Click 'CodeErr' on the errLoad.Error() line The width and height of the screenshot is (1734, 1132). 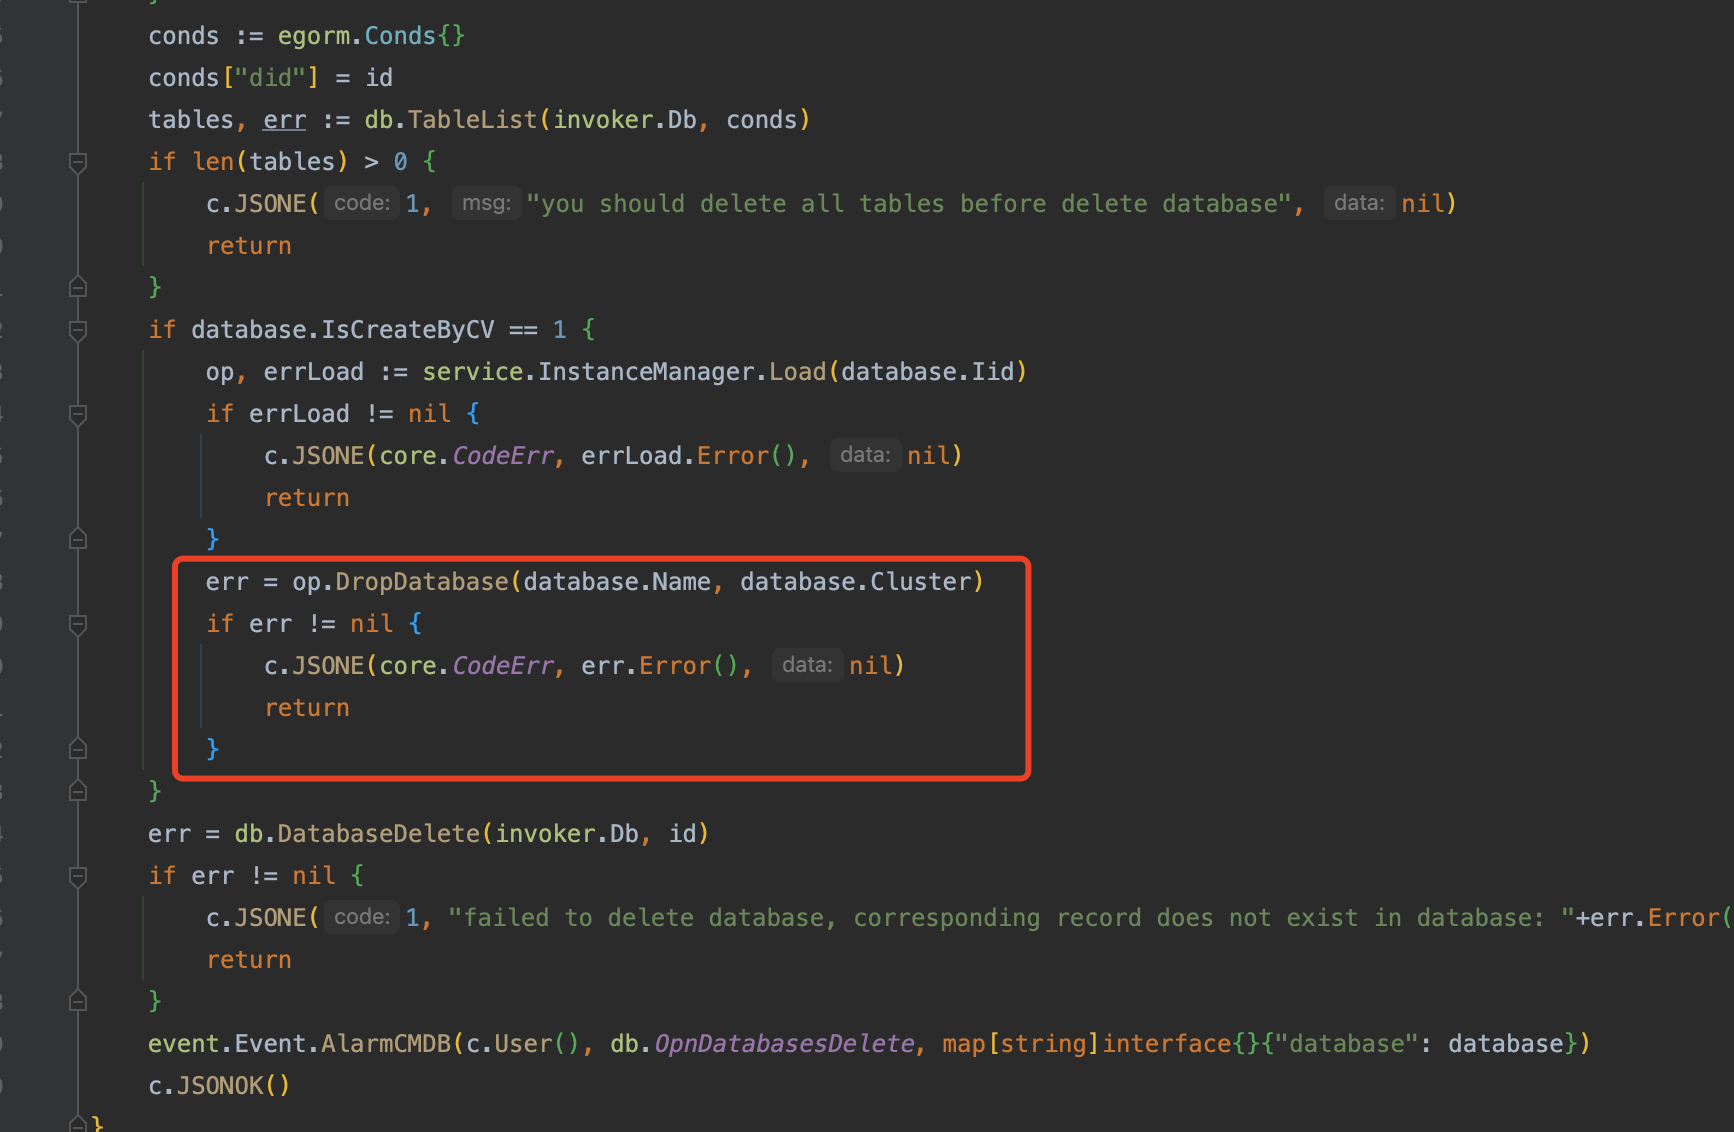503,456
